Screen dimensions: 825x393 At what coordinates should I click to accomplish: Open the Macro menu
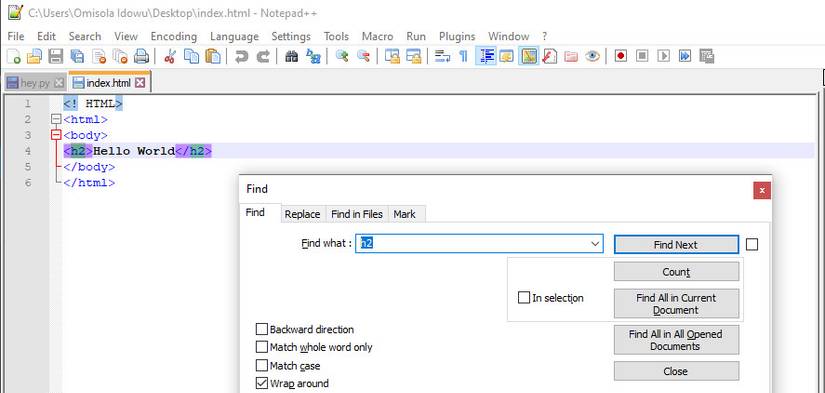[377, 36]
